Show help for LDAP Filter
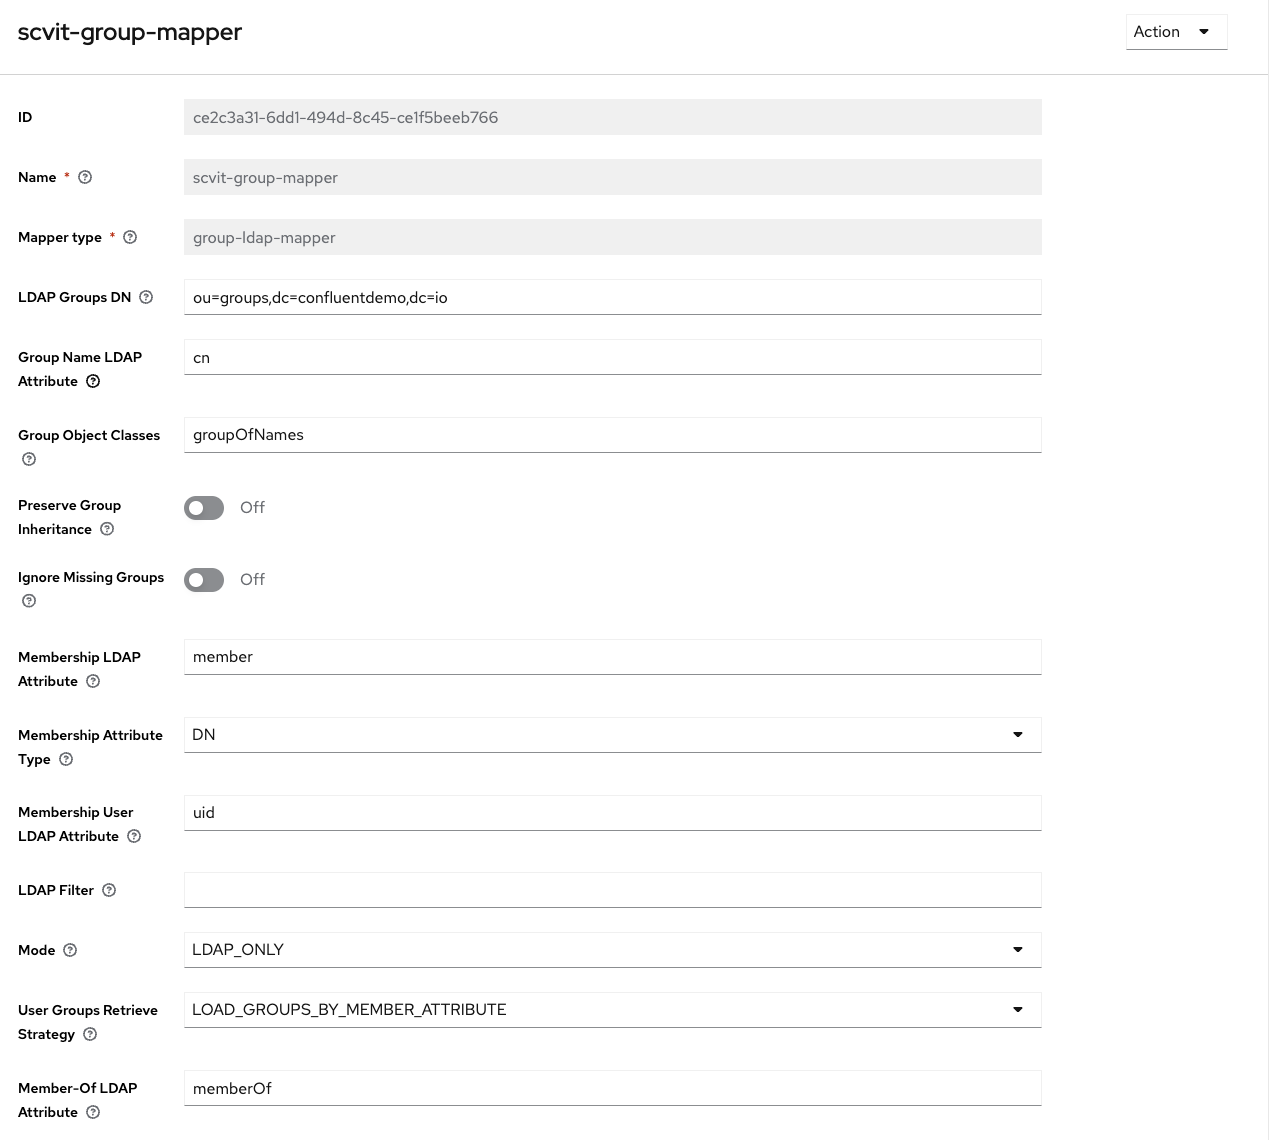1269x1140 pixels. [109, 890]
